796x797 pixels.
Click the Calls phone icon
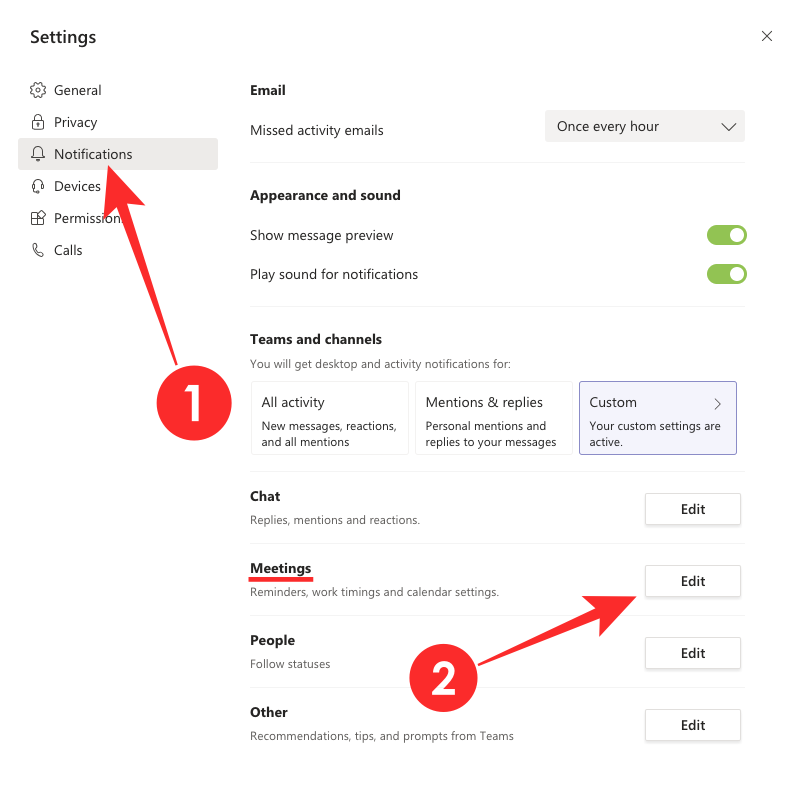38,250
